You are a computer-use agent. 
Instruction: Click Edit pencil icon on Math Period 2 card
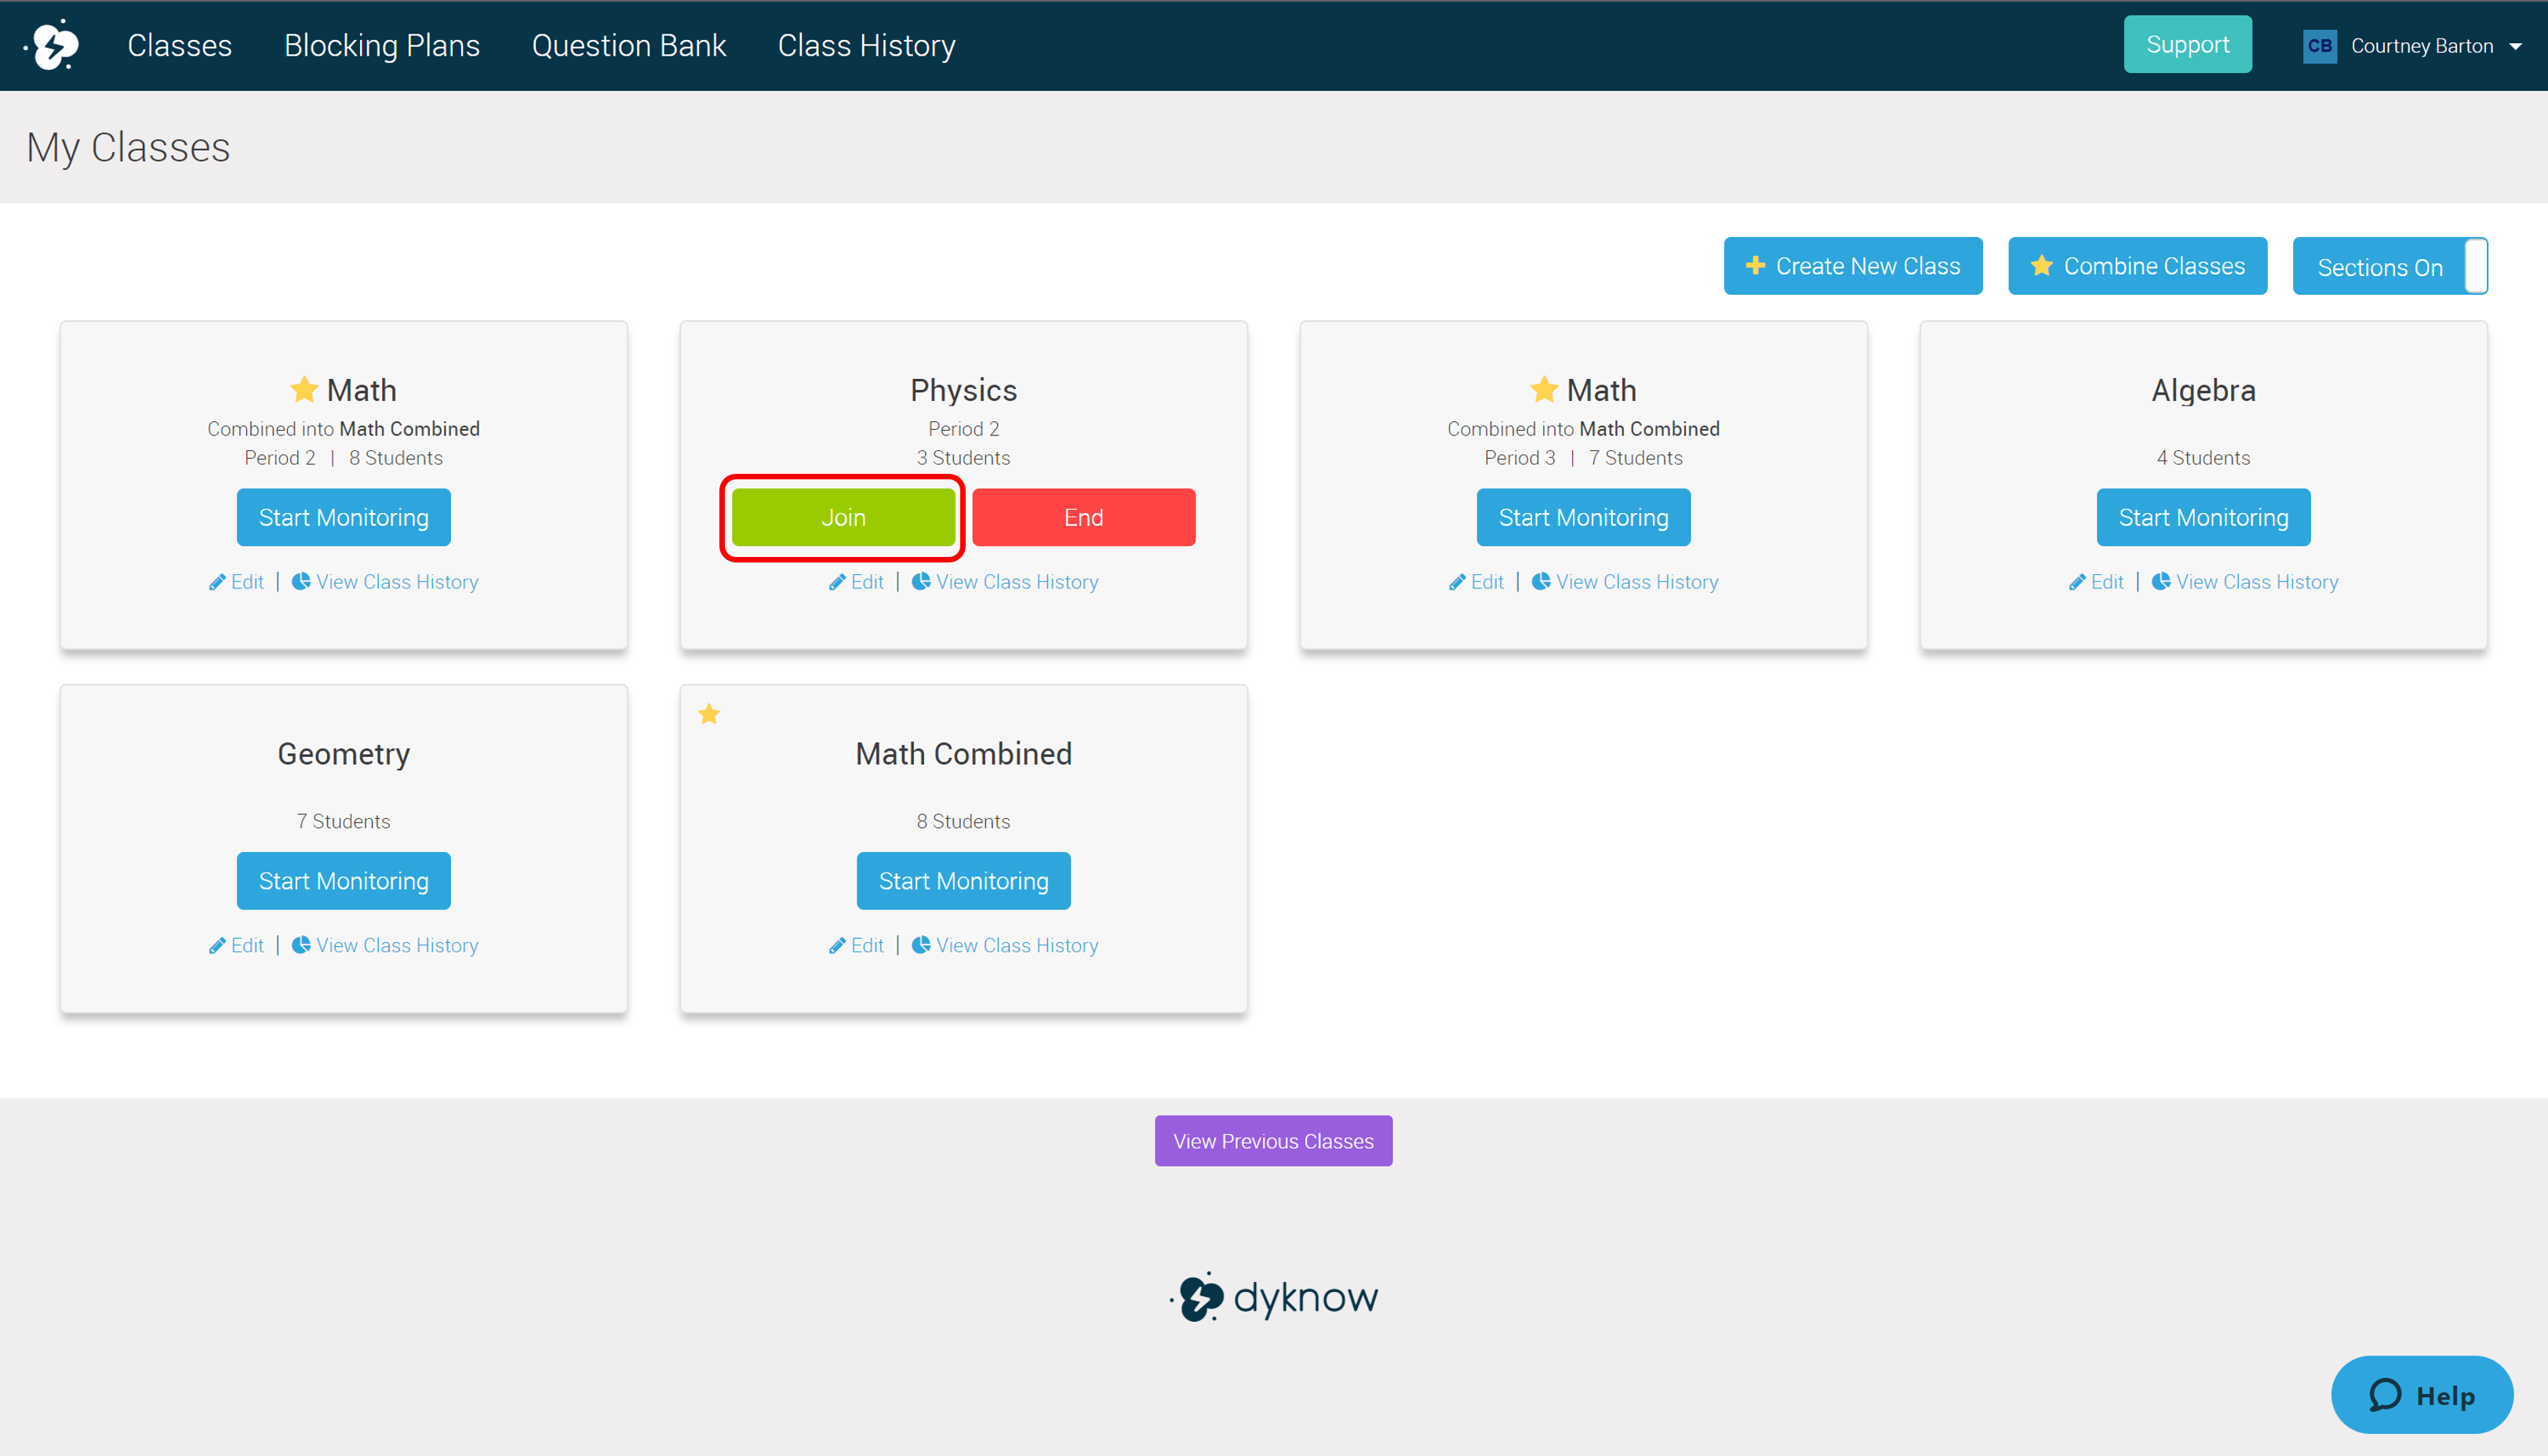coord(217,582)
